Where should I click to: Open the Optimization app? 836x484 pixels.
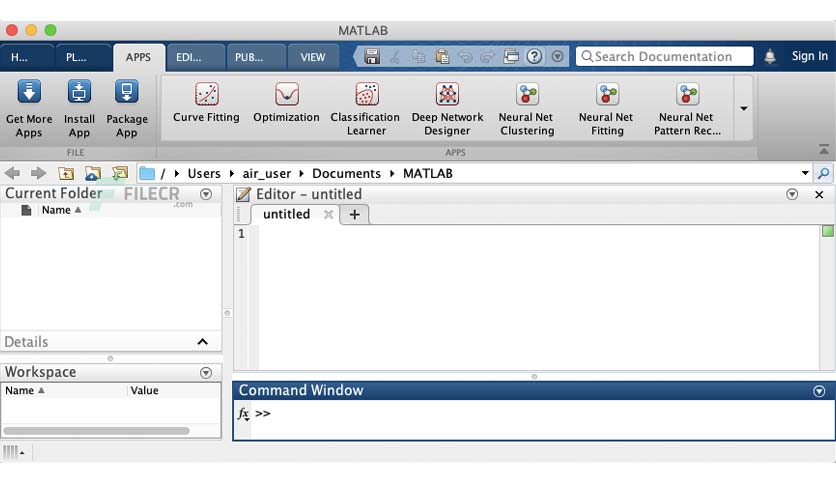[x=286, y=103]
